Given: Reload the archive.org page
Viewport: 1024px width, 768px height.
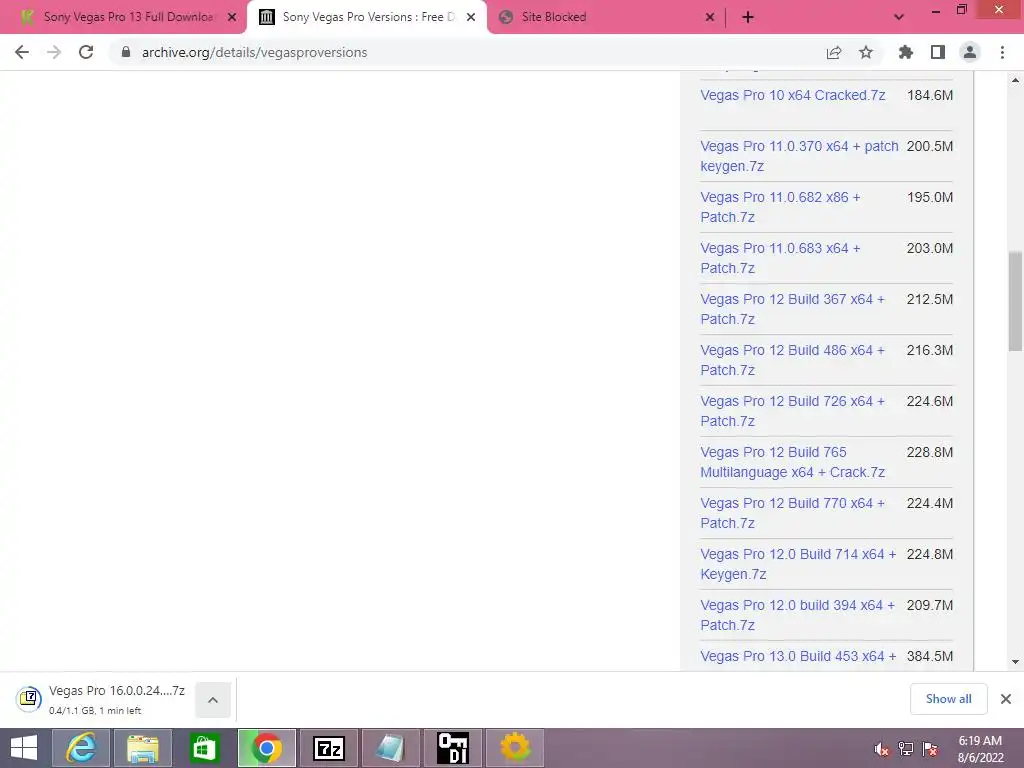Looking at the screenshot, I should [x=86, y=52].
